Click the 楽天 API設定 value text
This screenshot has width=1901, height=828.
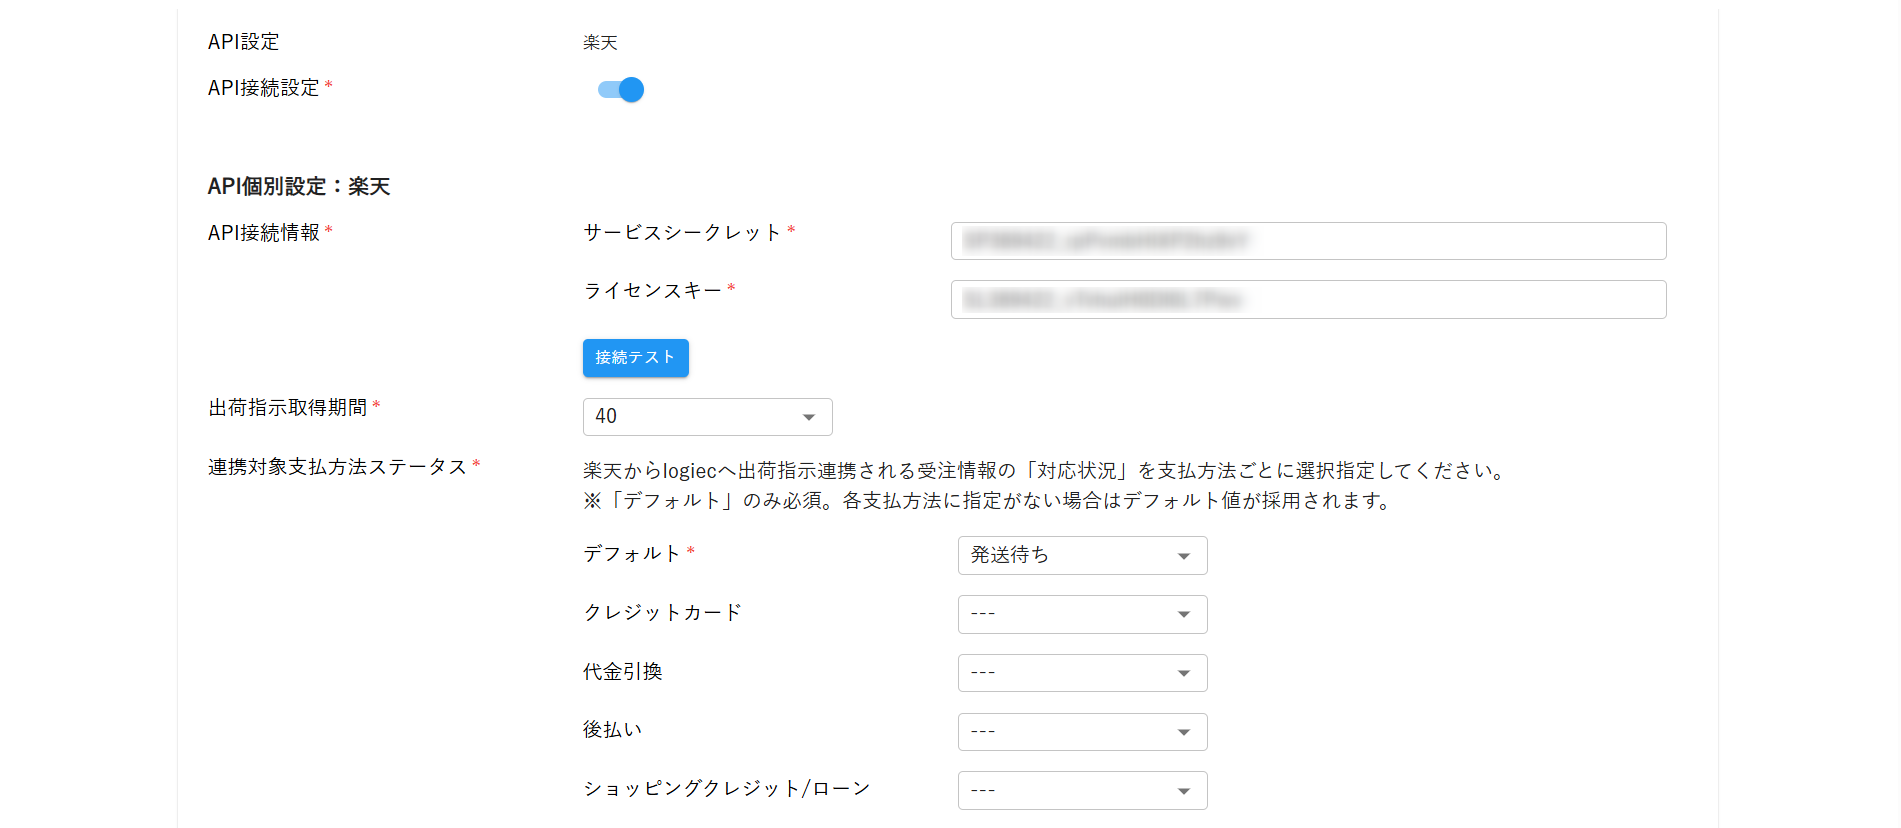click(600, 43)
